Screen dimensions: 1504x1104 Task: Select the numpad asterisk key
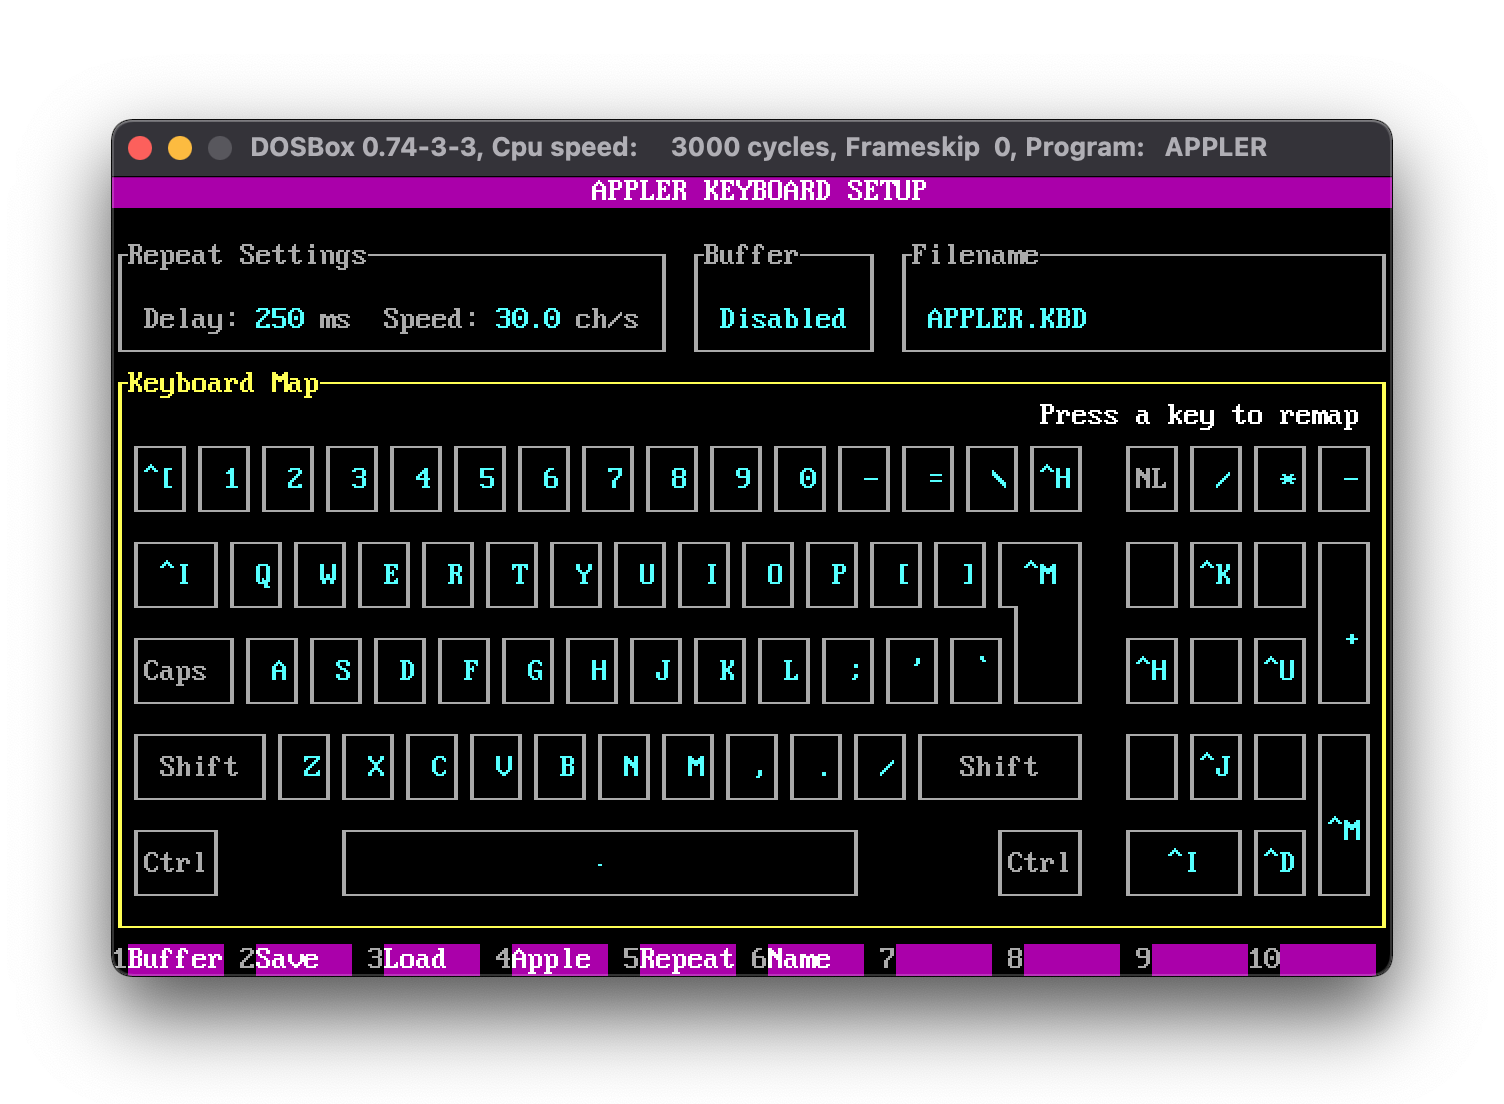click(1280, 479)
